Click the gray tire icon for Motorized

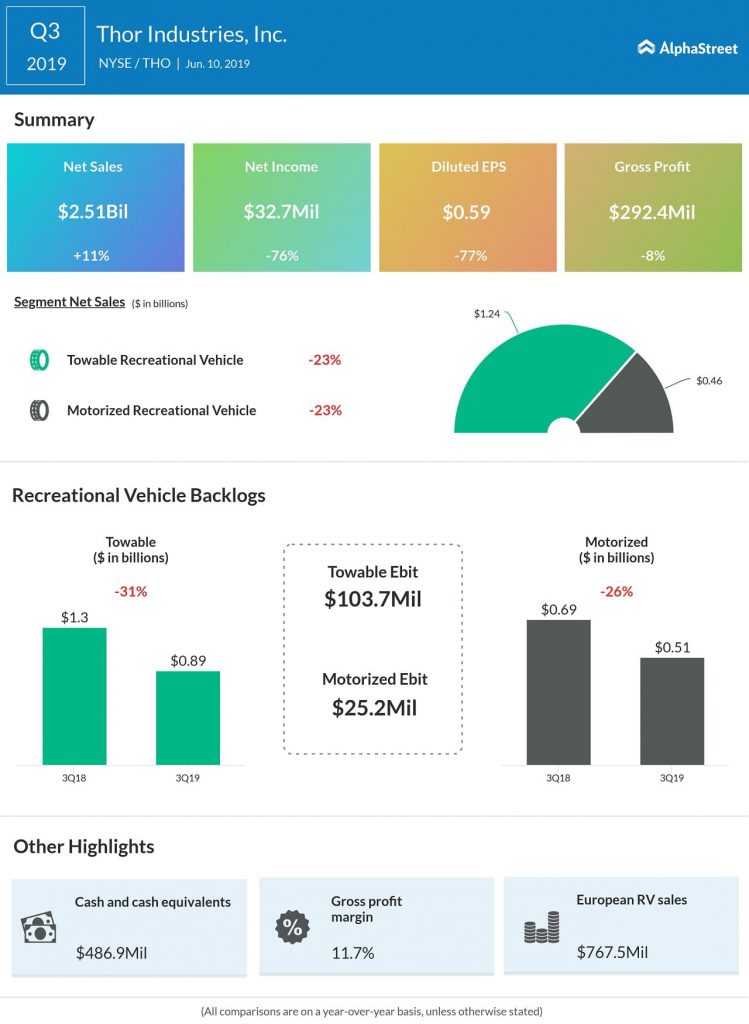tap(39, 410)
